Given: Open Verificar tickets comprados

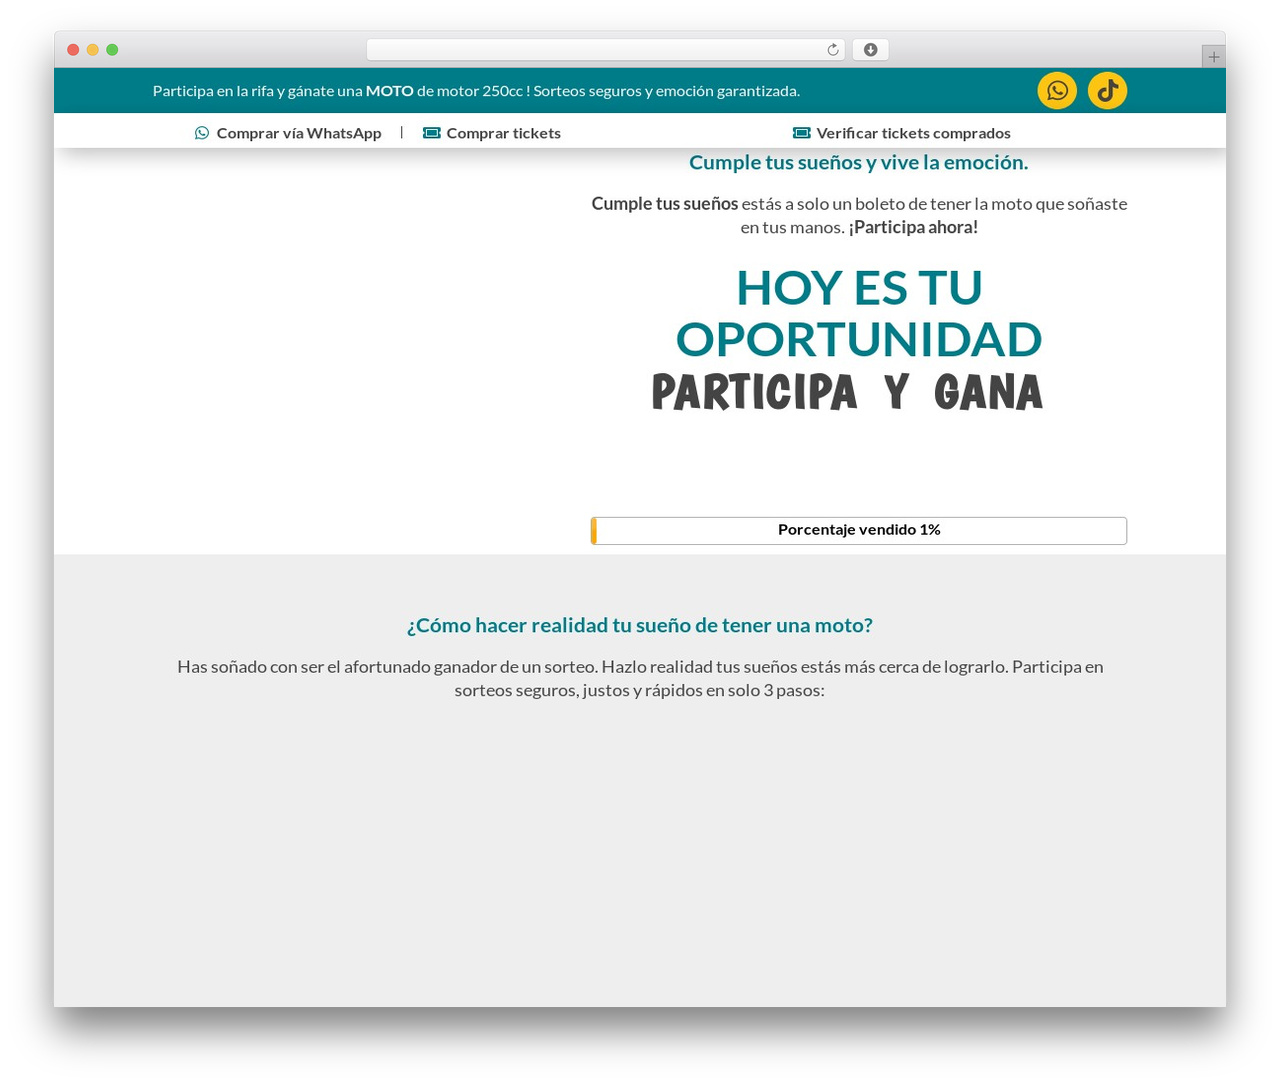Looking at the screenshot, I should [902, 133].
